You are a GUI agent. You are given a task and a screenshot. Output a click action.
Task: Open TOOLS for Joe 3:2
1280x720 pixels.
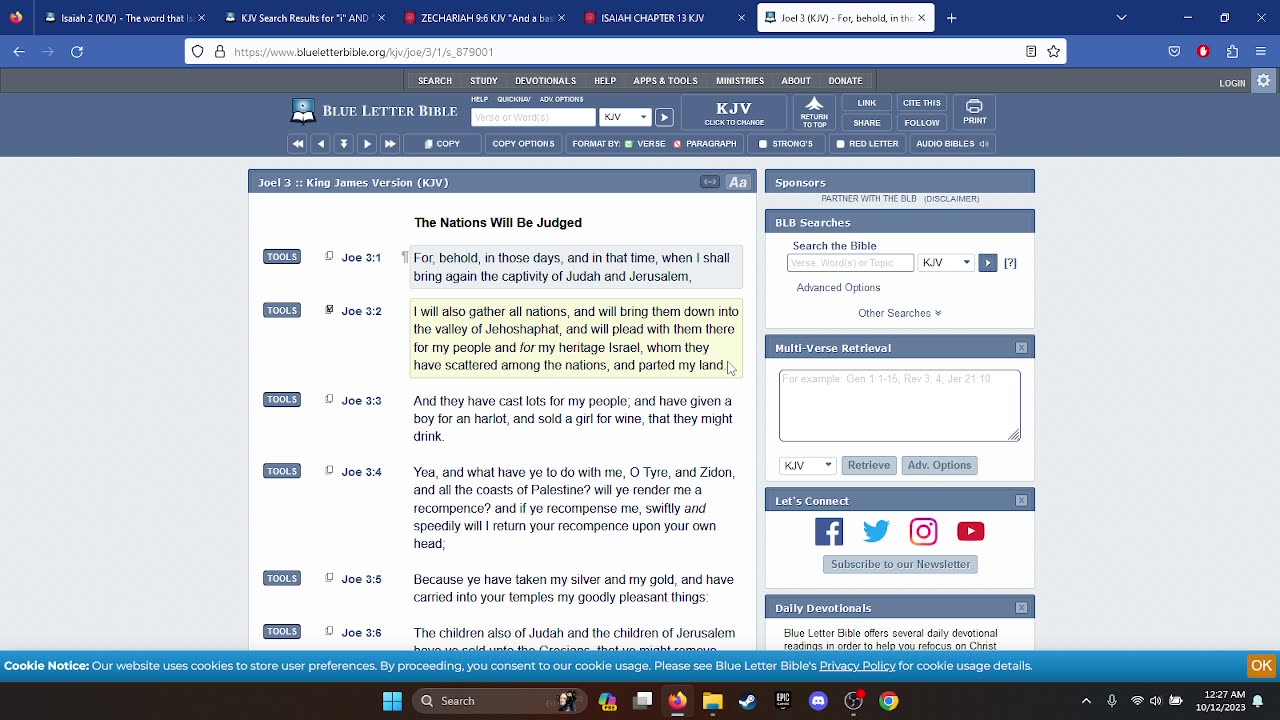click(282, 310)
